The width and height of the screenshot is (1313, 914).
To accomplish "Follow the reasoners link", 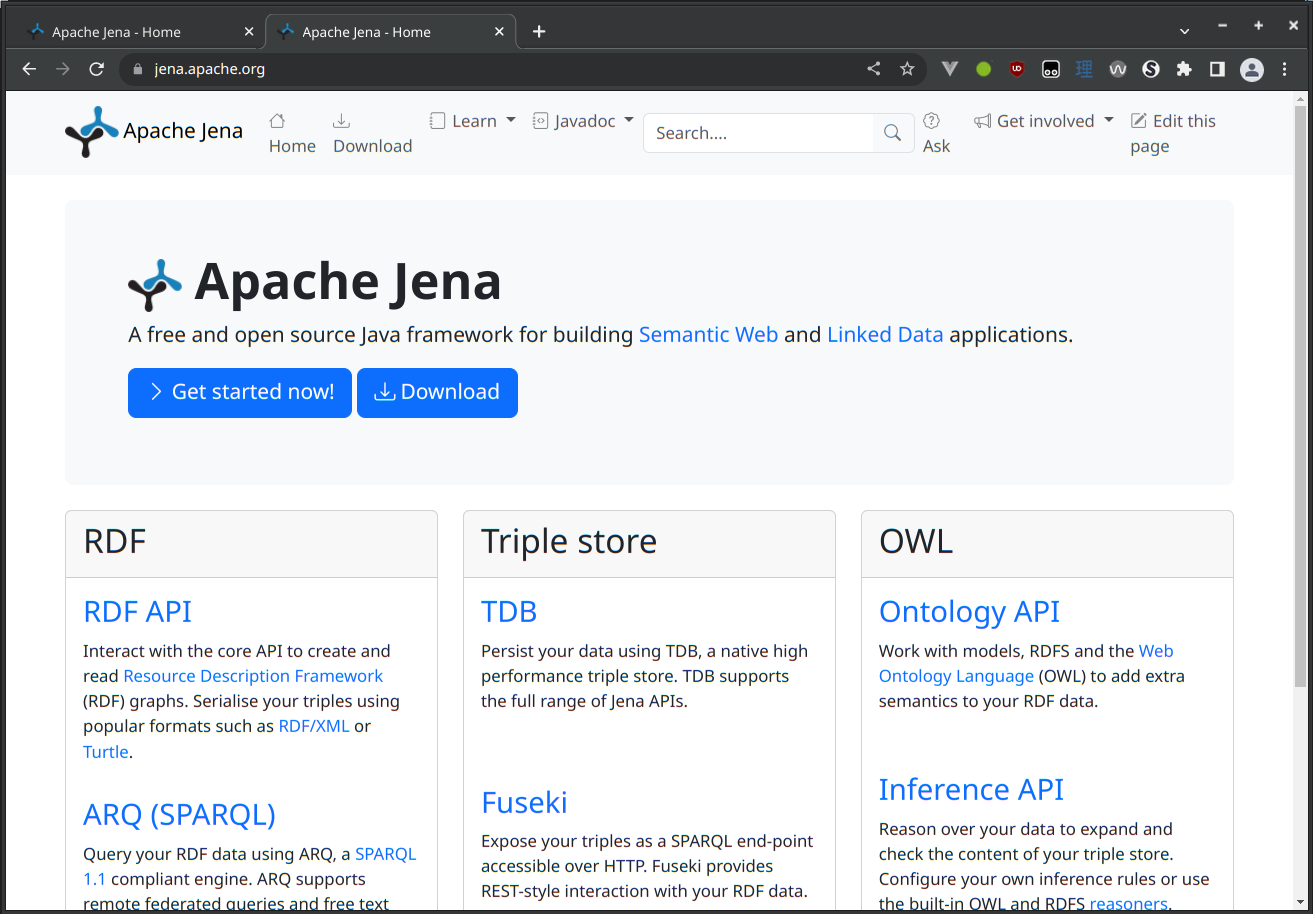I will 1128,904.
